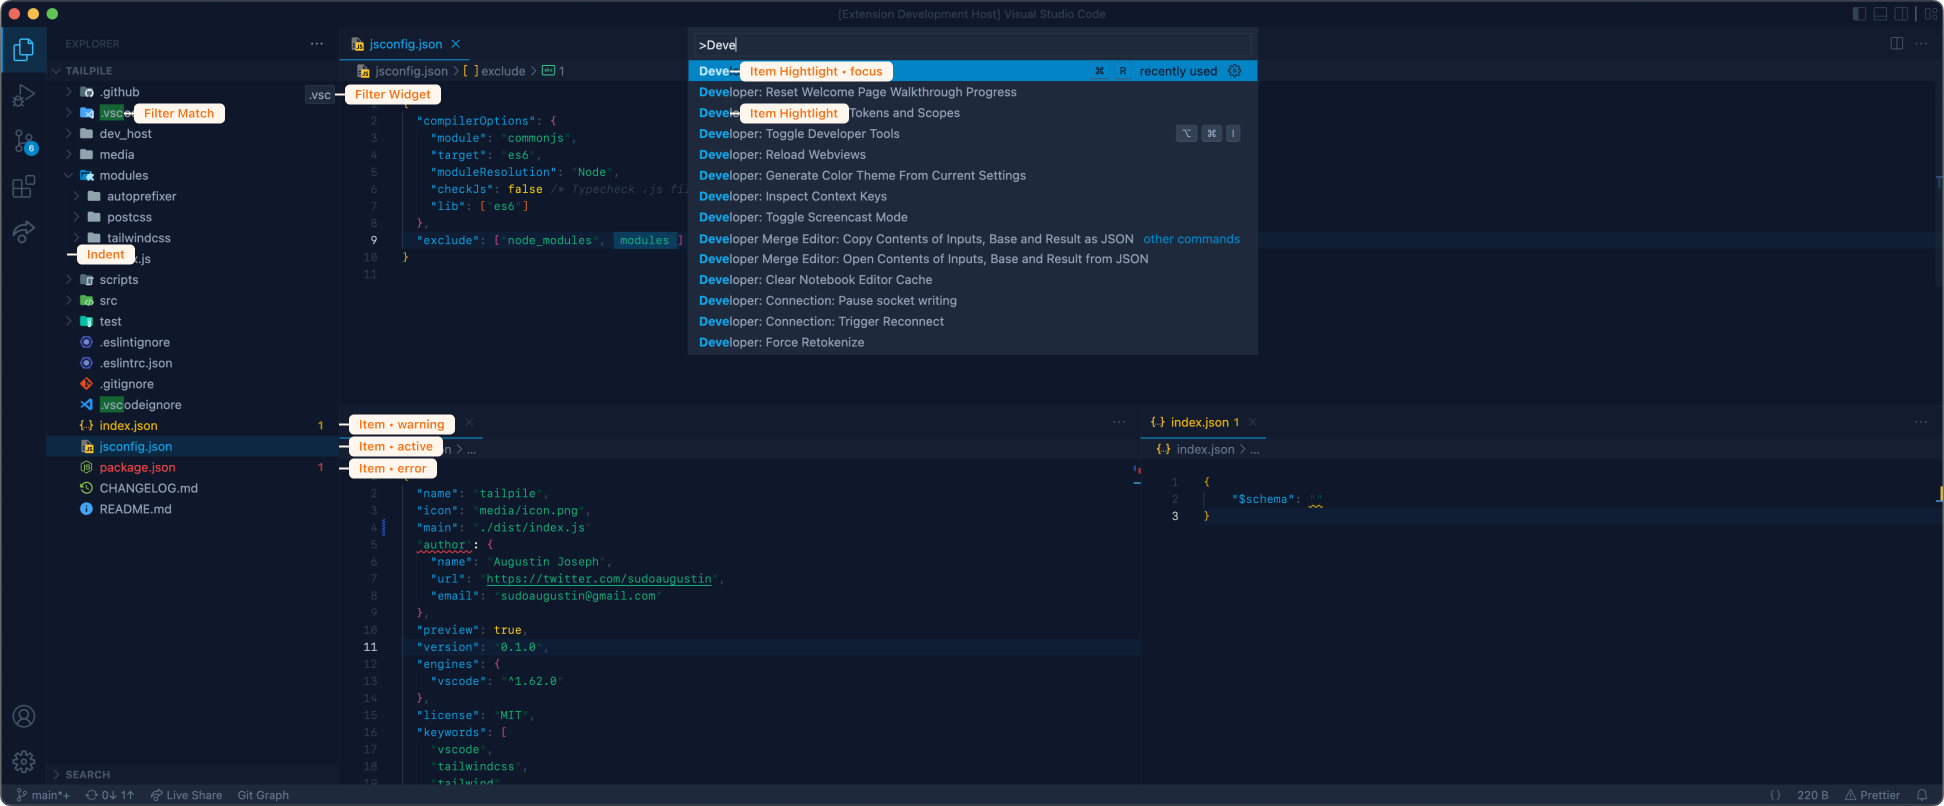This screenshot has width=1944, height=806.
Task: Open the Accounts menu in the activity bar
Action: click(x=24, y=717)
